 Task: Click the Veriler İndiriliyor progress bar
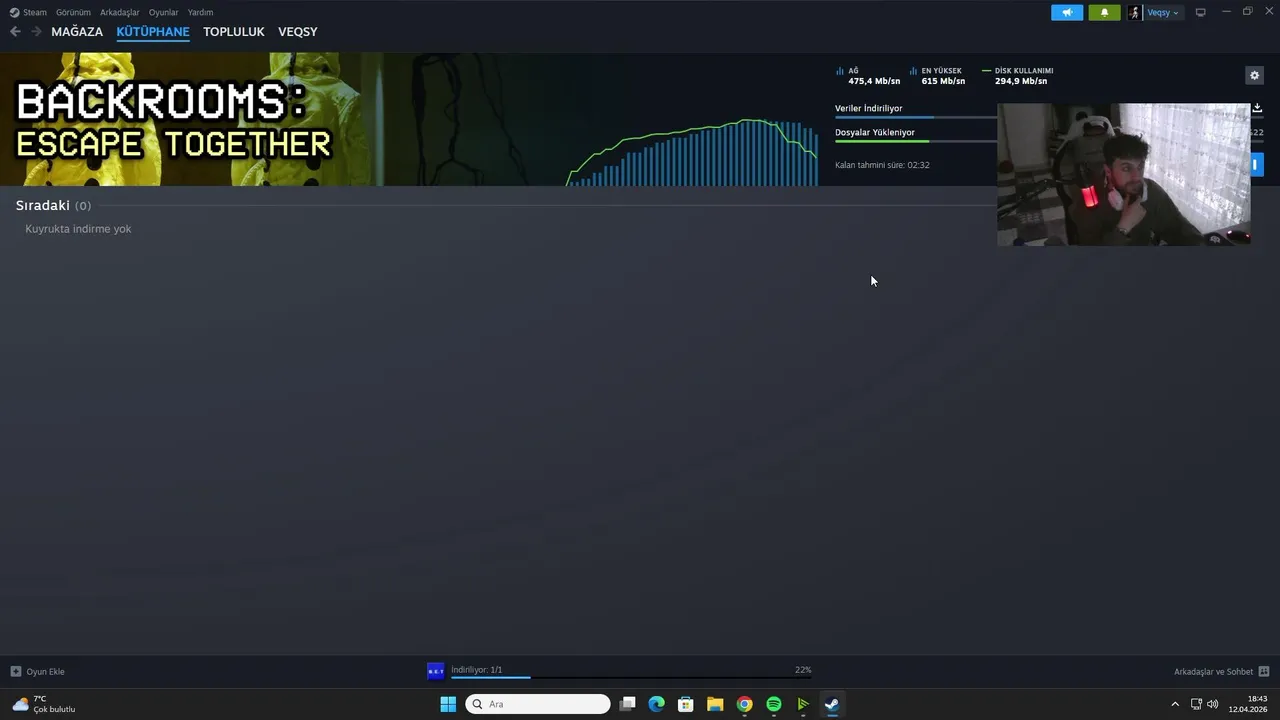[x=916, y=117]
